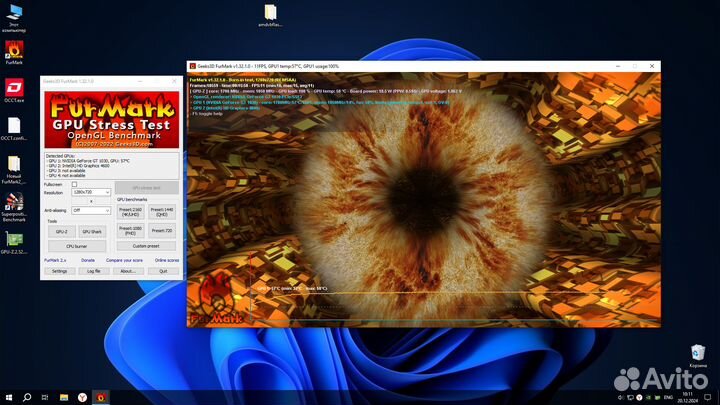This screenshot has width=720, height=405.
Task: Click the Preset:1080 (FHD) button
Action: pos(130,230)
